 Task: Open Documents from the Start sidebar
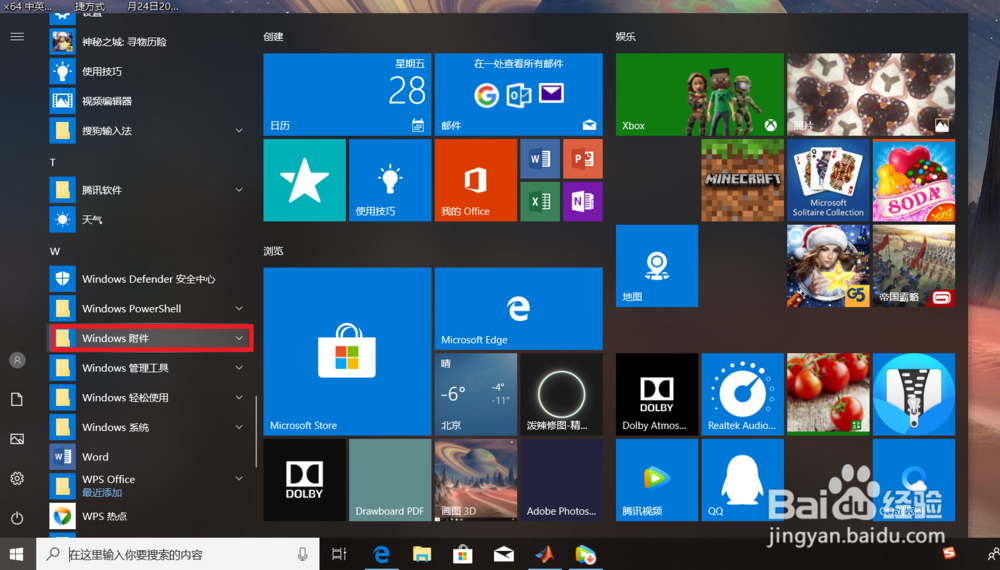tap(17, 400)
